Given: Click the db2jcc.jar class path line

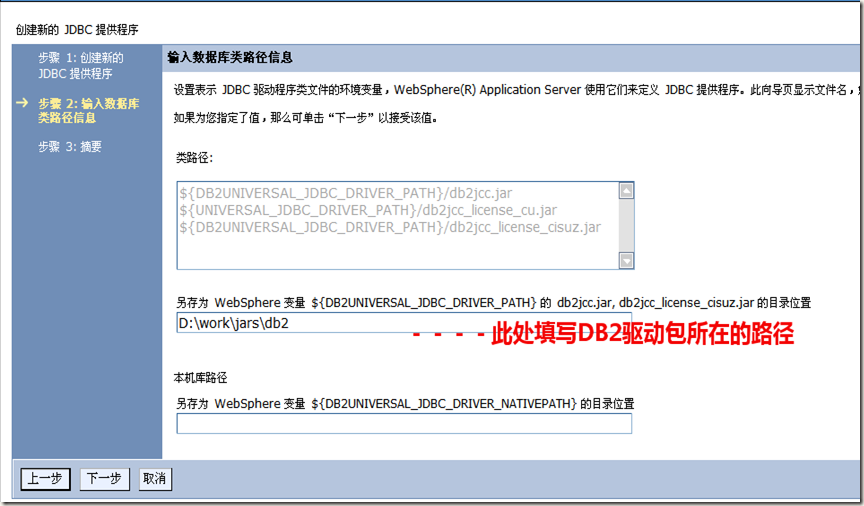Looking at the screenshot, I should [345, 193].
